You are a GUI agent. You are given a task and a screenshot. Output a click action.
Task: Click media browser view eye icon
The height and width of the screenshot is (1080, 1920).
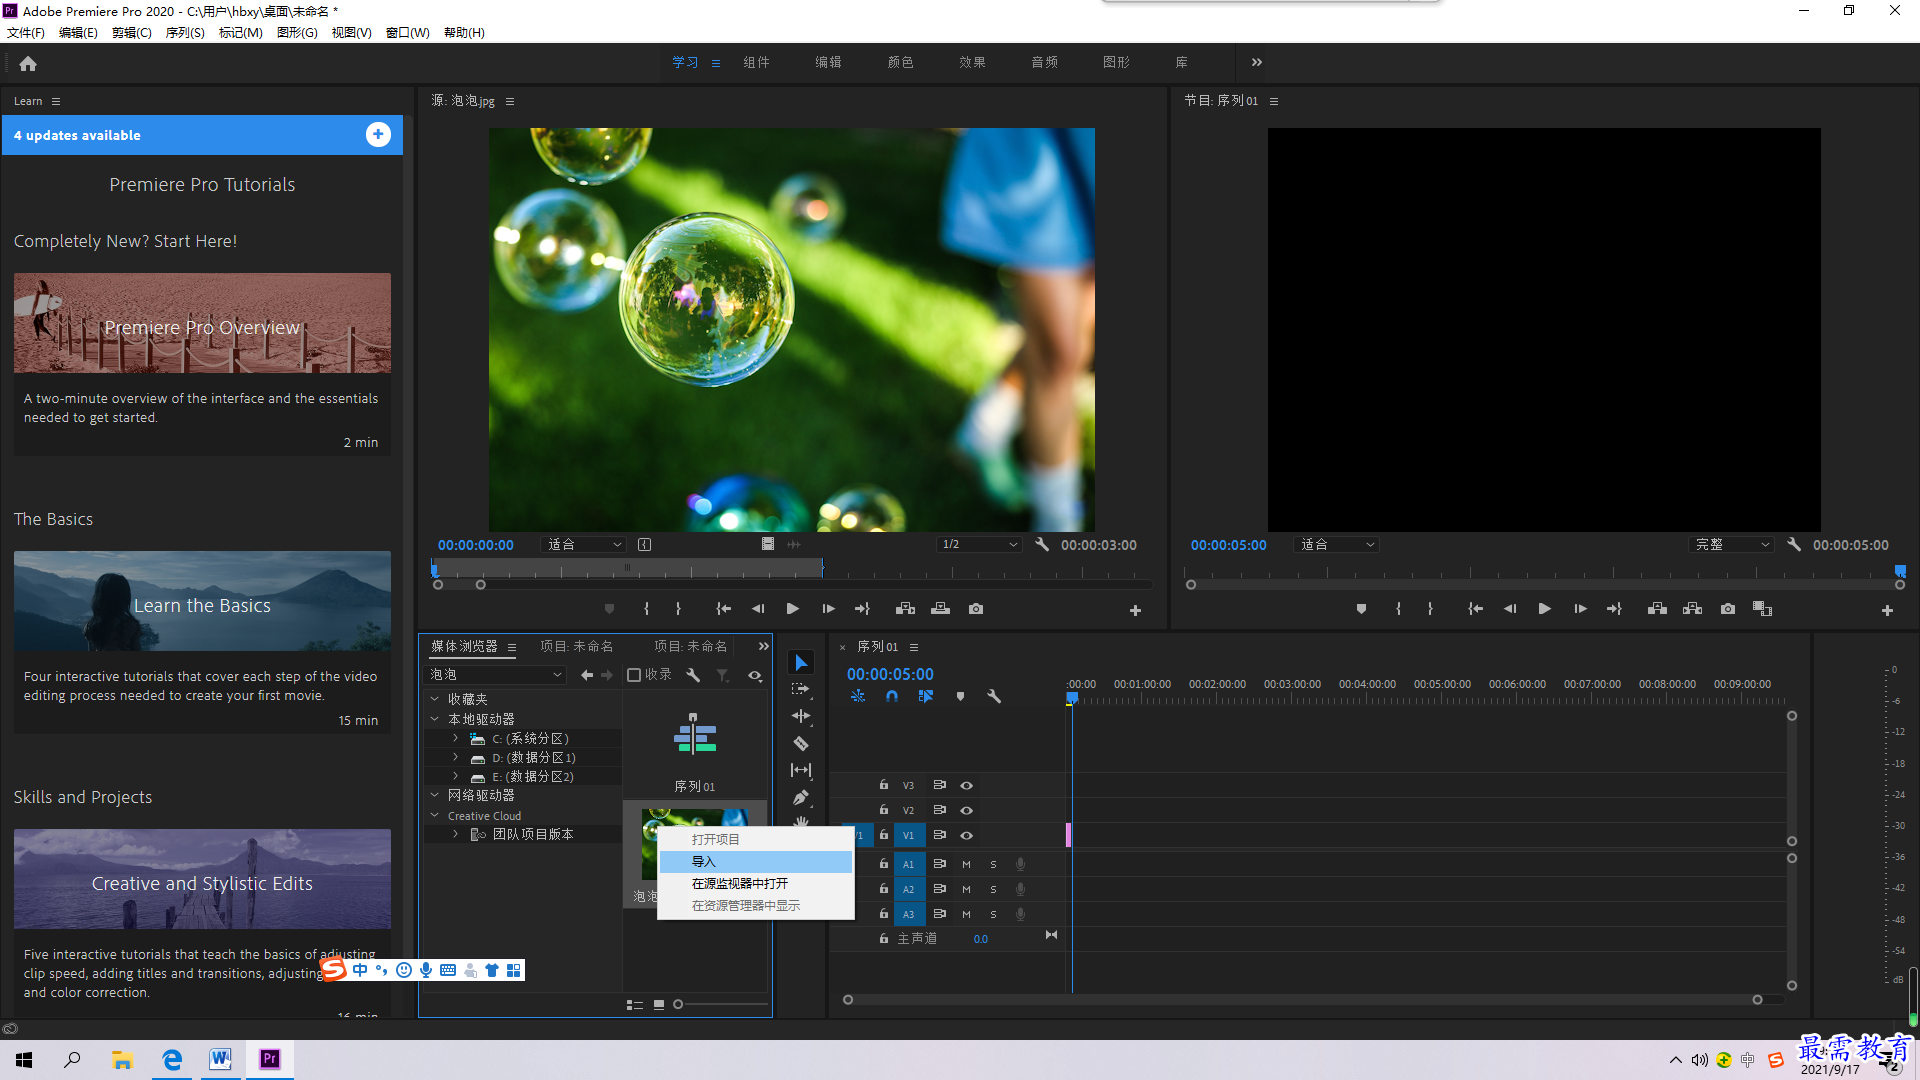pyautogui.click(x=755, y=675)
